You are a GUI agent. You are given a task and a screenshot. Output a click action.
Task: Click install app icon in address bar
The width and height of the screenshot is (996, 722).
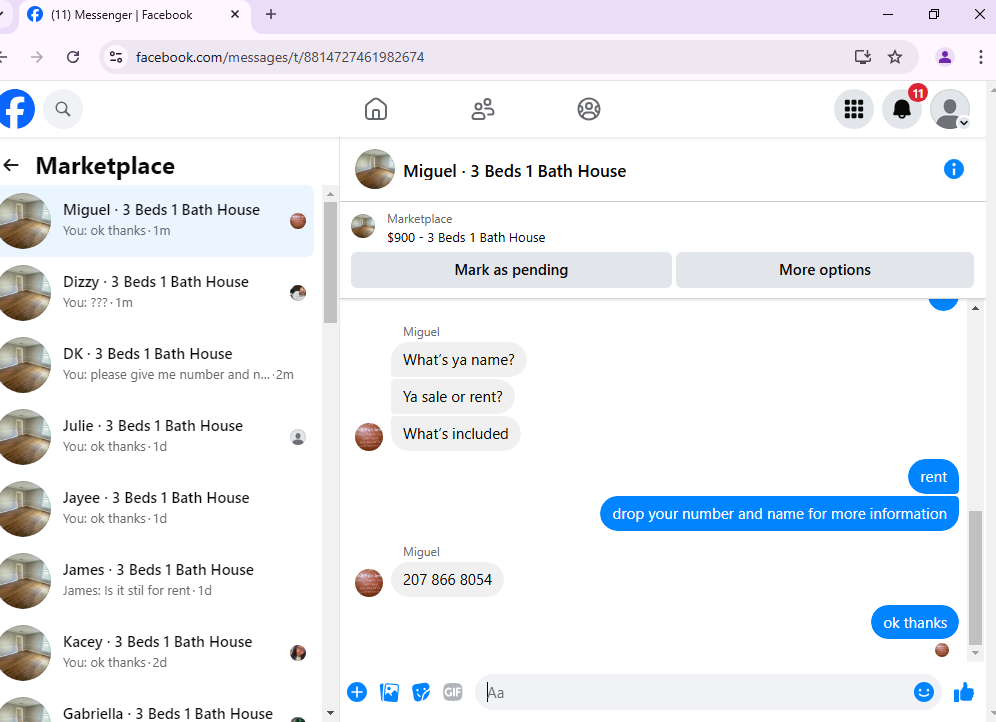tap(863, 57)
